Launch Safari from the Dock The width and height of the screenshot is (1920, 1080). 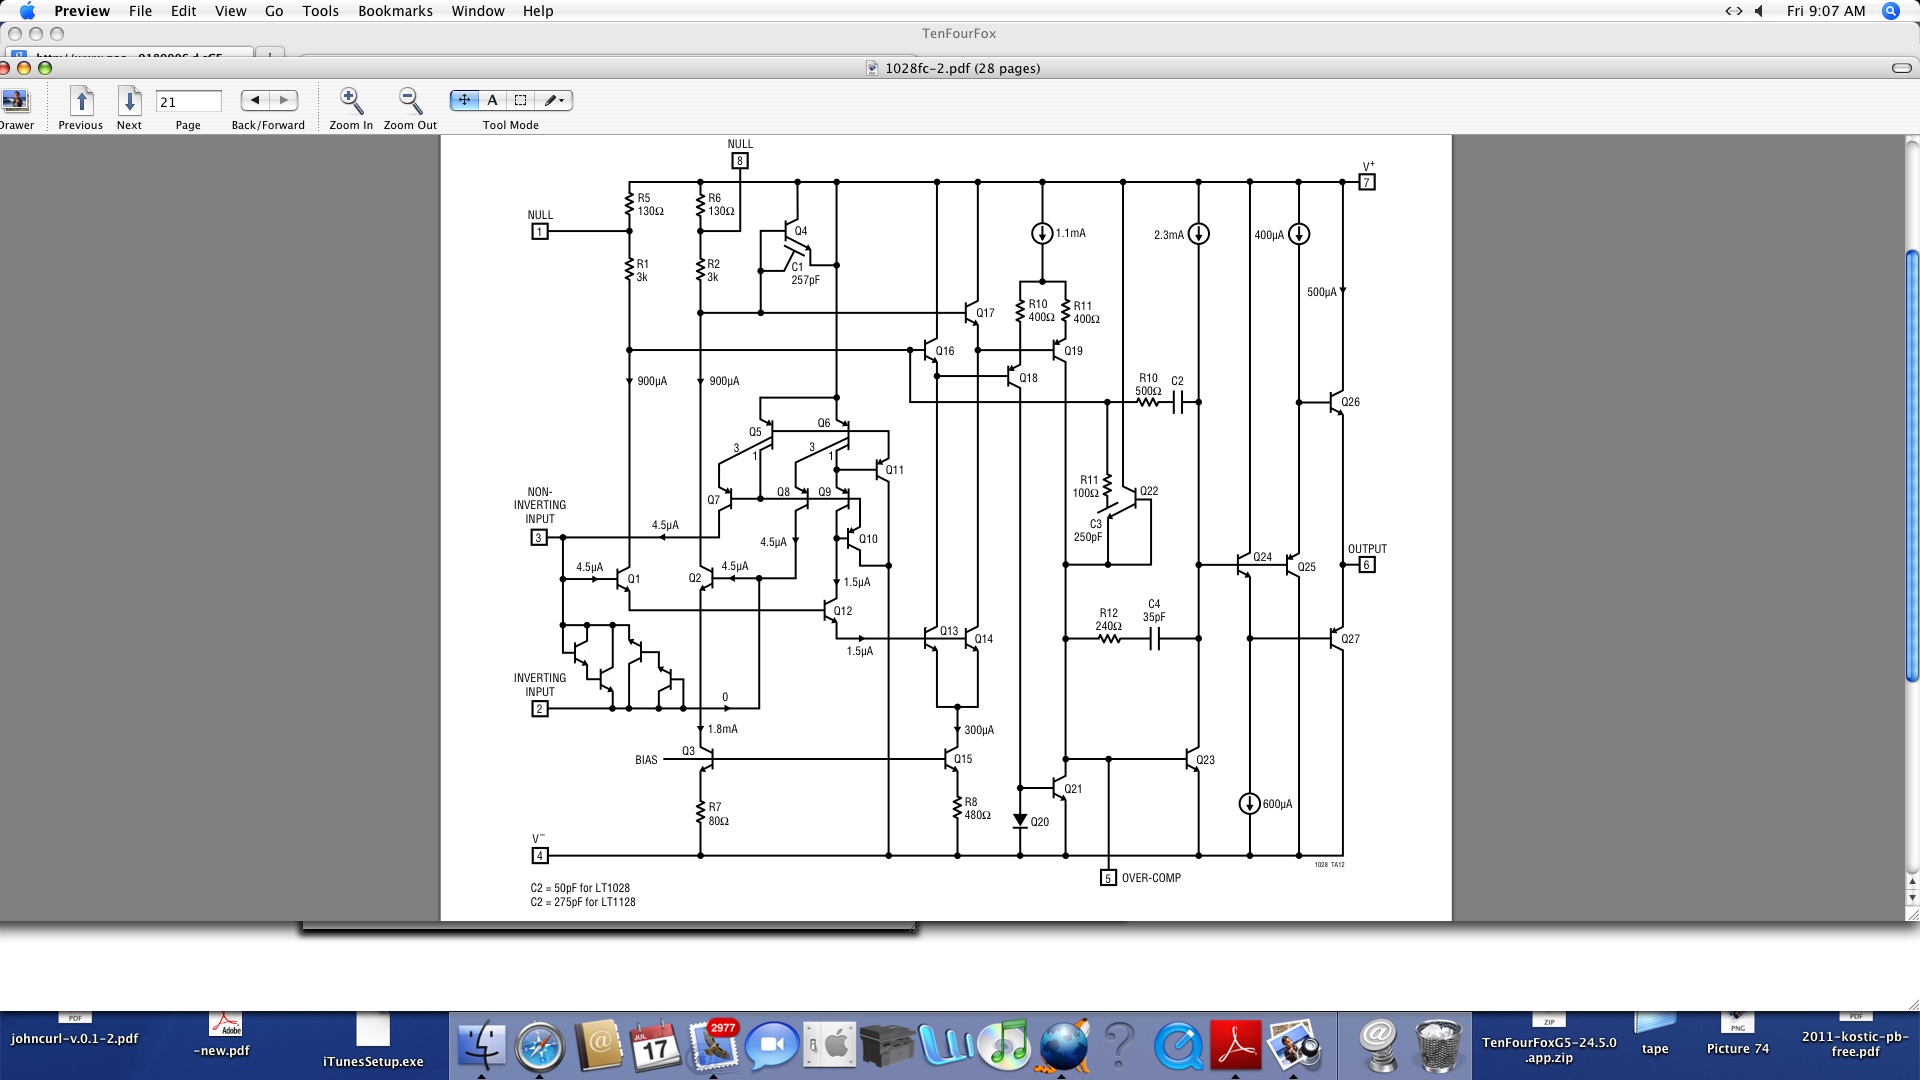click(540, 1046)
